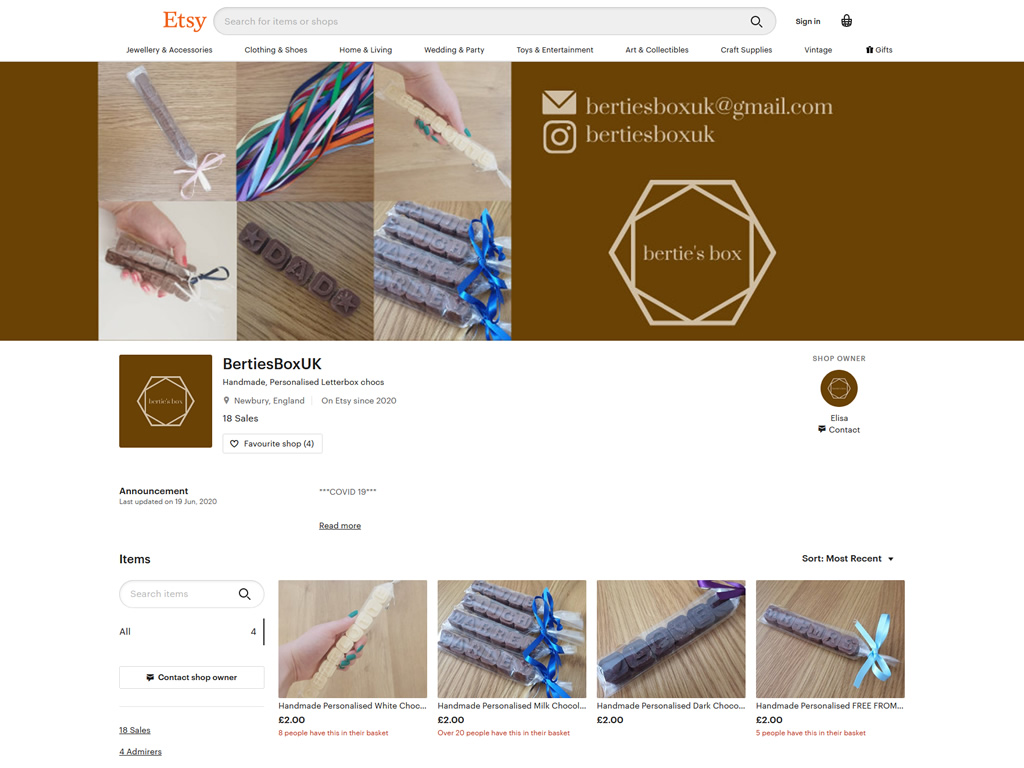Image resolution: width=1024 pixels, height=768 pixels.
Task: Toggle Favourite shop heart button
Action: (x=272, y=444)
